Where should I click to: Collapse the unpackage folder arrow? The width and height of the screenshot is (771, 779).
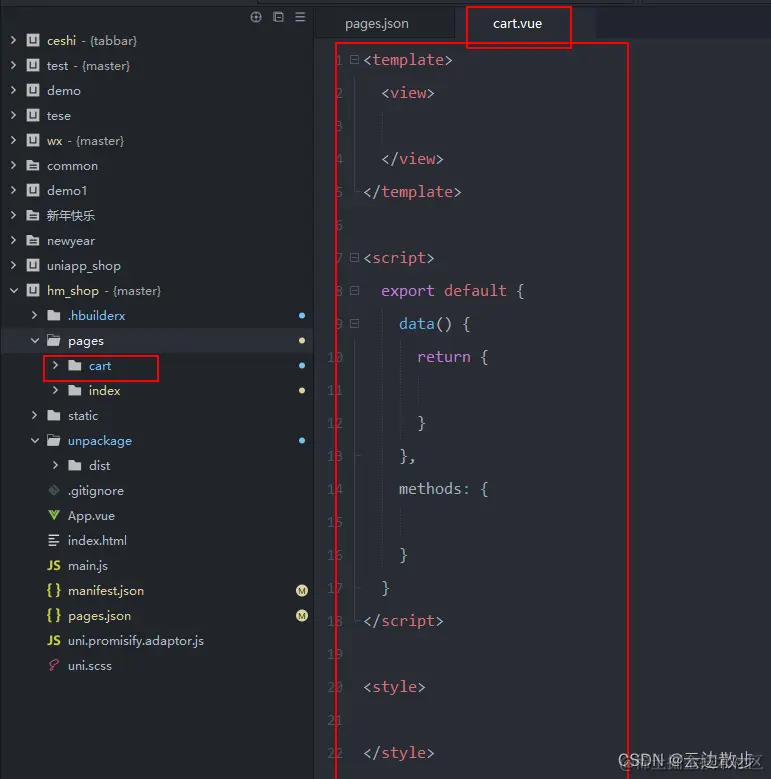(x=35, y=441)
